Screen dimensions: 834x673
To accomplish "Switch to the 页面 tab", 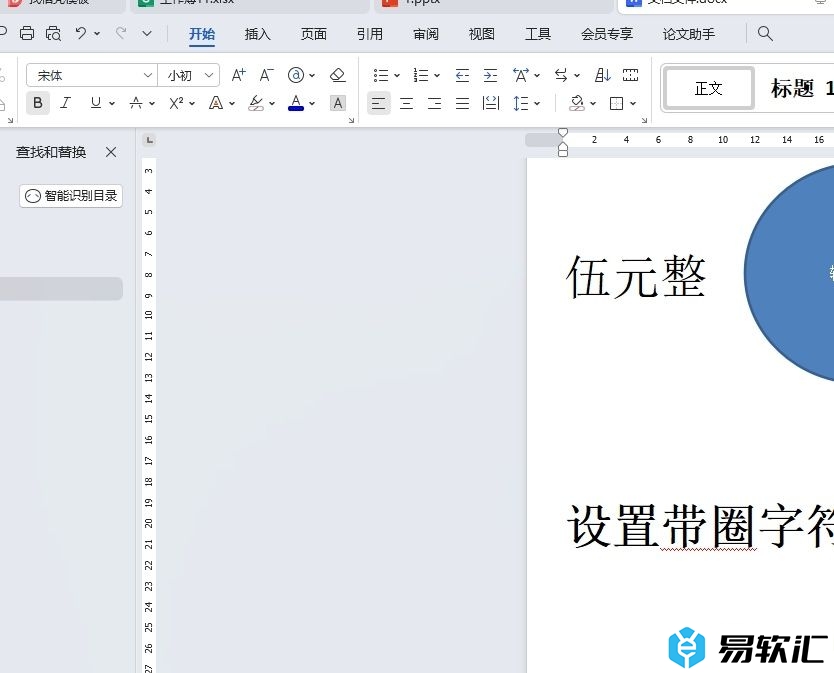I will coord(314,34).
